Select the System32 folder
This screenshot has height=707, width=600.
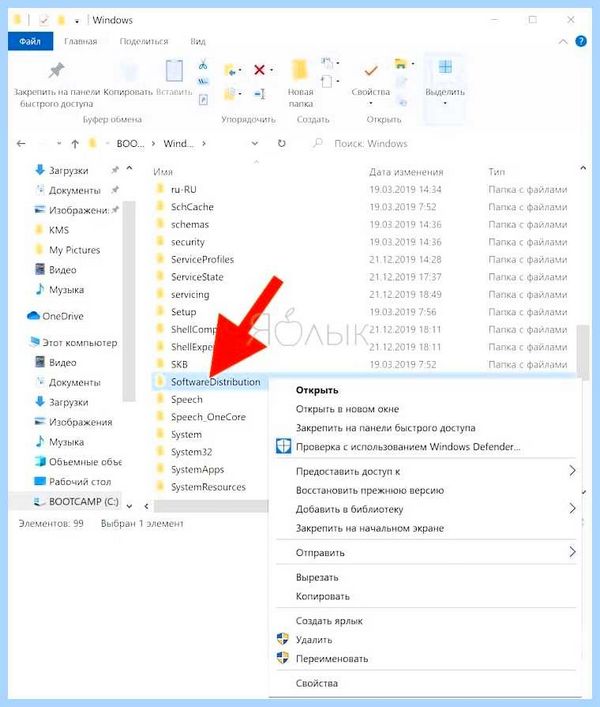coord(191,452)
